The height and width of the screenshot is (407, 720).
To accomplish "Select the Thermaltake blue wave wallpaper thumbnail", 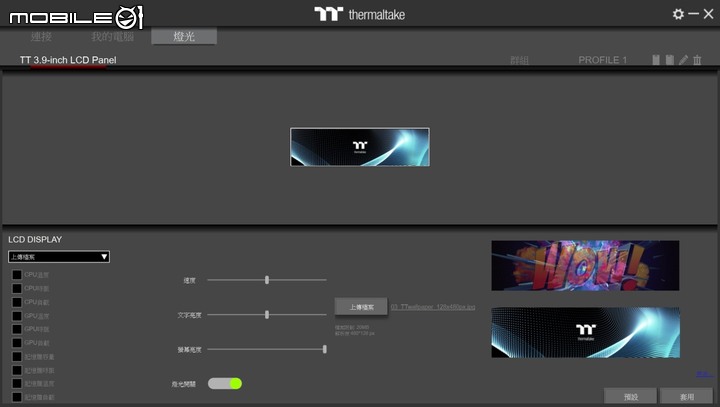I will (585, 333).
